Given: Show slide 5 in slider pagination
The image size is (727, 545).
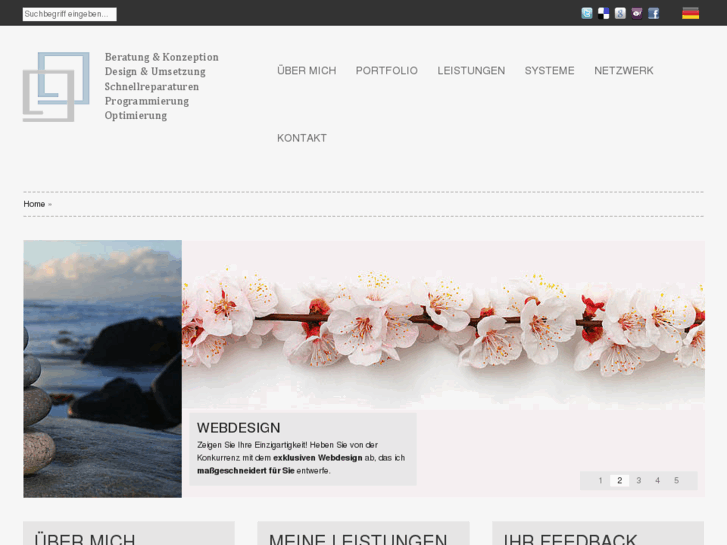Looking at the screenshot, I should tap(676, 481).
